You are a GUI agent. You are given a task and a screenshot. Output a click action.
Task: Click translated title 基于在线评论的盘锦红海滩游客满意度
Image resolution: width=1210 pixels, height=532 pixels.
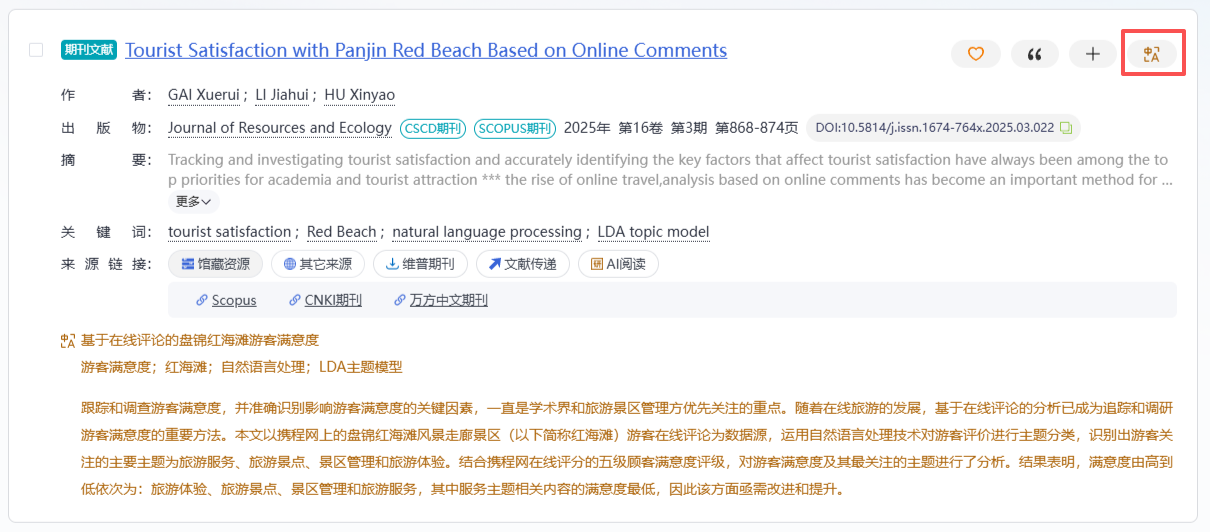coord(199,340)
